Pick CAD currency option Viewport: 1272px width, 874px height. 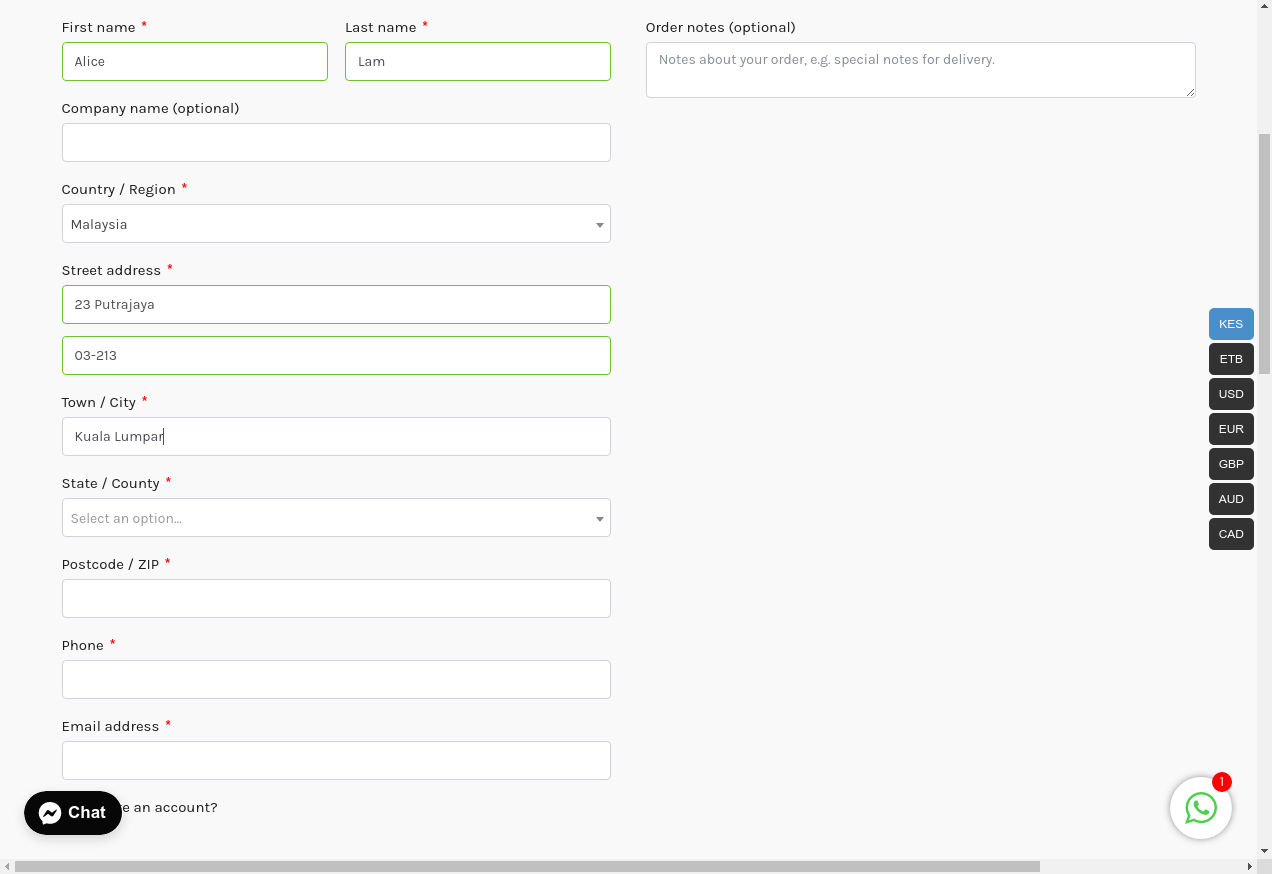[1230, 534]
